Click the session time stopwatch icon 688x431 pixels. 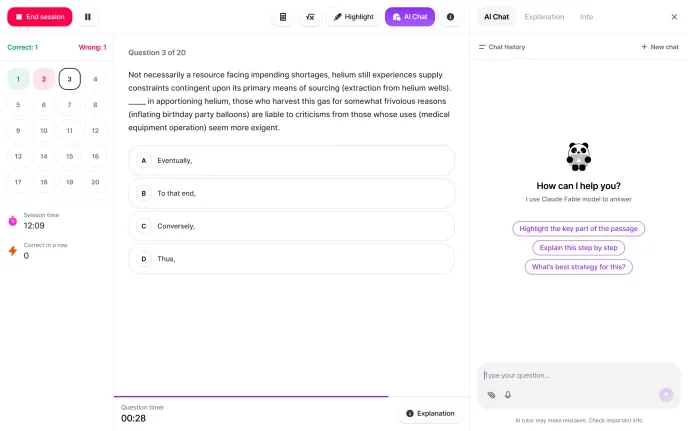click(x=13, y=221)
